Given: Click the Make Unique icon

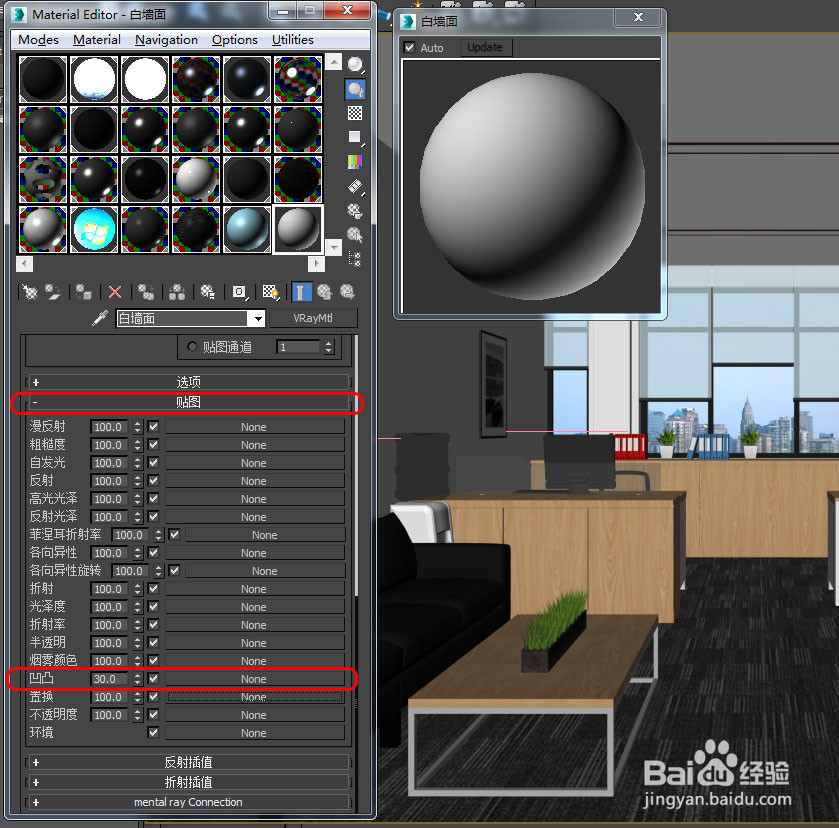Looking at the screenshot, I should [177, 292].
